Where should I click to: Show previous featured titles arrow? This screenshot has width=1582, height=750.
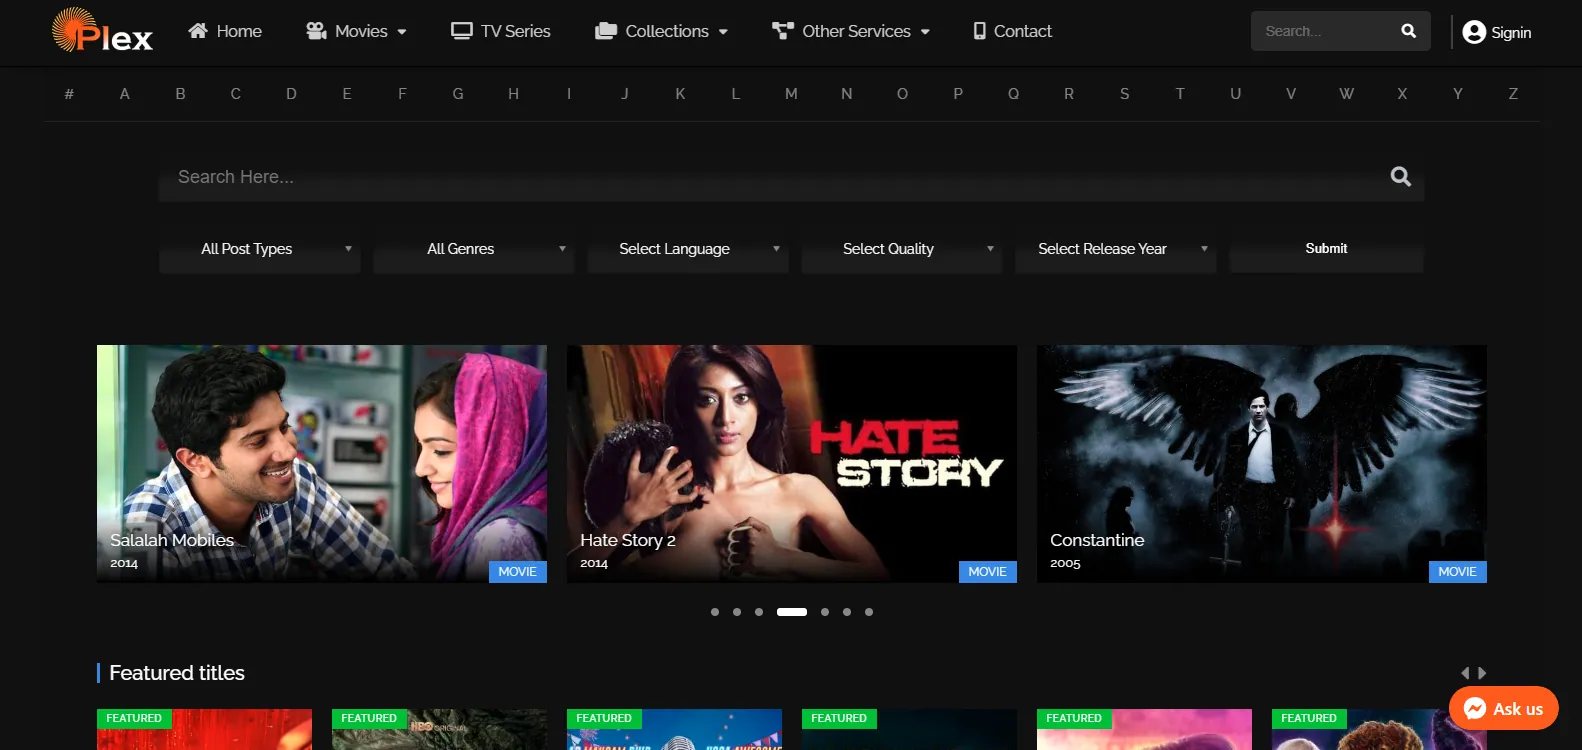coord(1466,673)
